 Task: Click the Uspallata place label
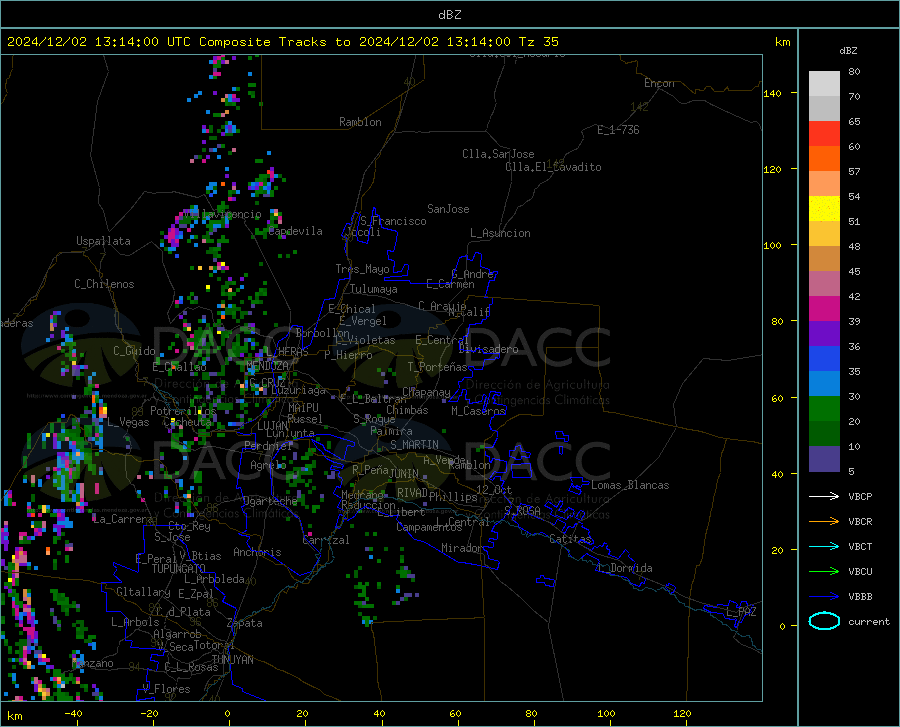pyautogui.click(x=103, y=241)
